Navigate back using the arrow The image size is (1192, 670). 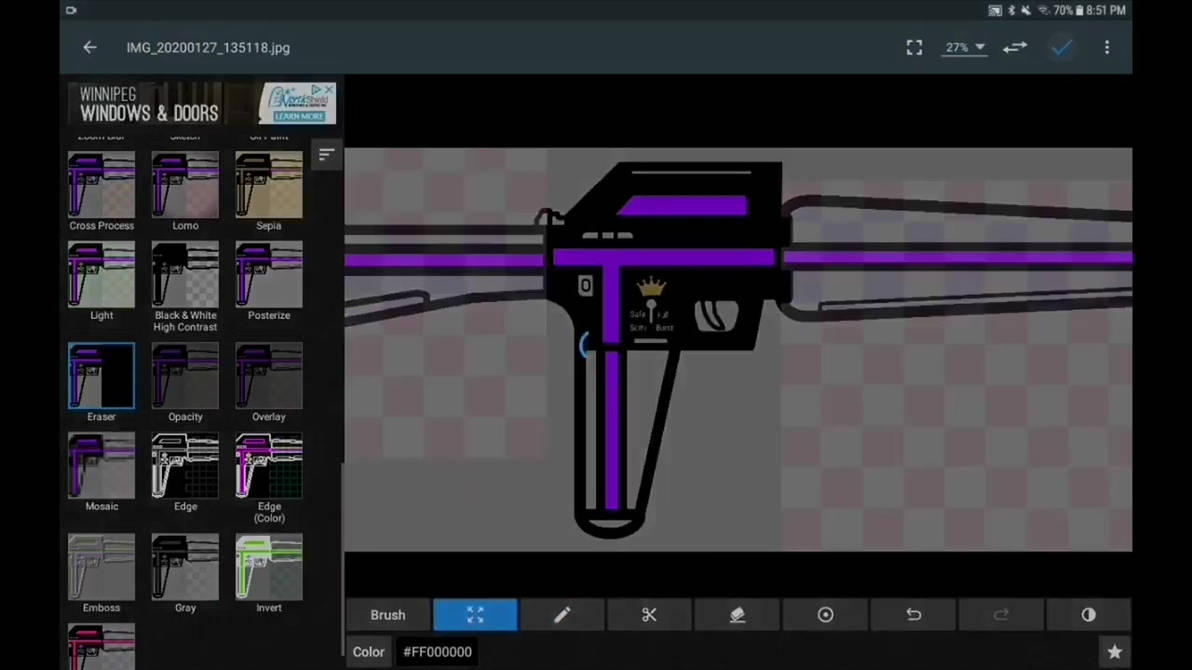89,47
